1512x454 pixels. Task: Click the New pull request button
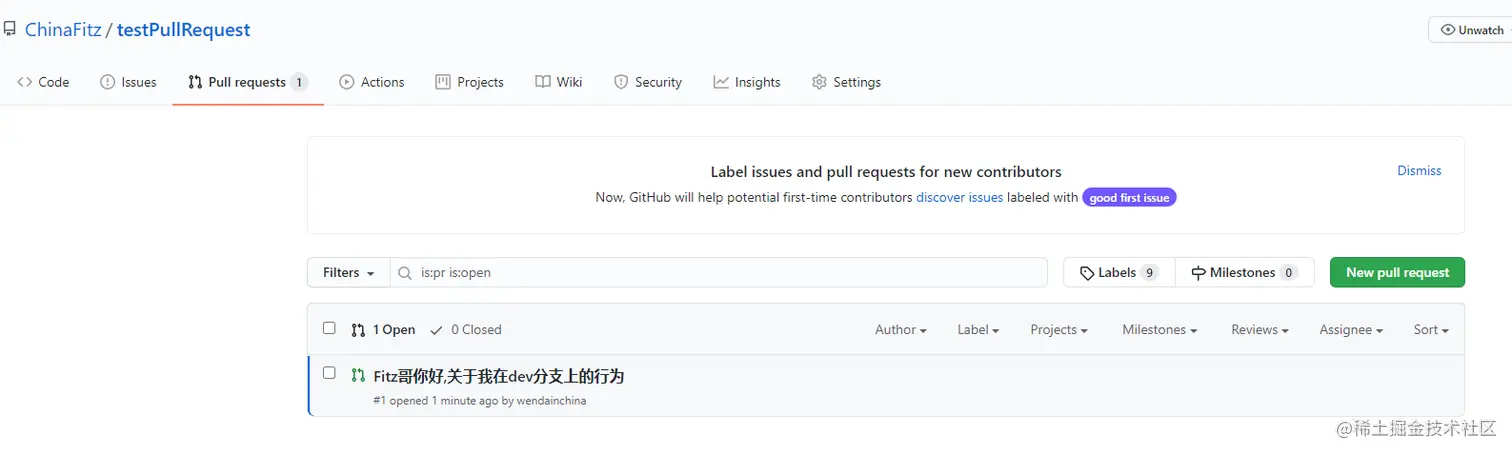[1397, 272]
